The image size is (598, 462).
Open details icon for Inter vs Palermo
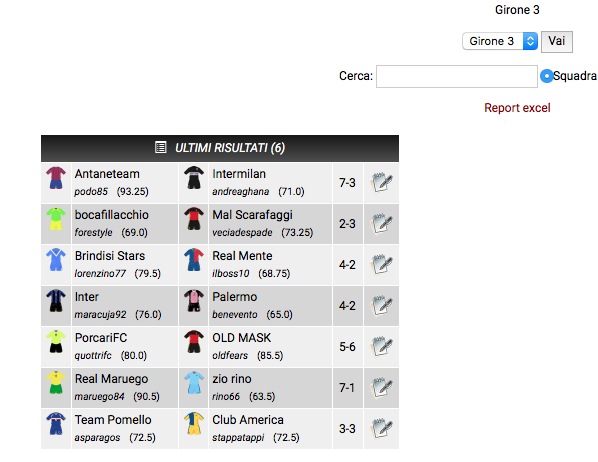tap(381, 306)
